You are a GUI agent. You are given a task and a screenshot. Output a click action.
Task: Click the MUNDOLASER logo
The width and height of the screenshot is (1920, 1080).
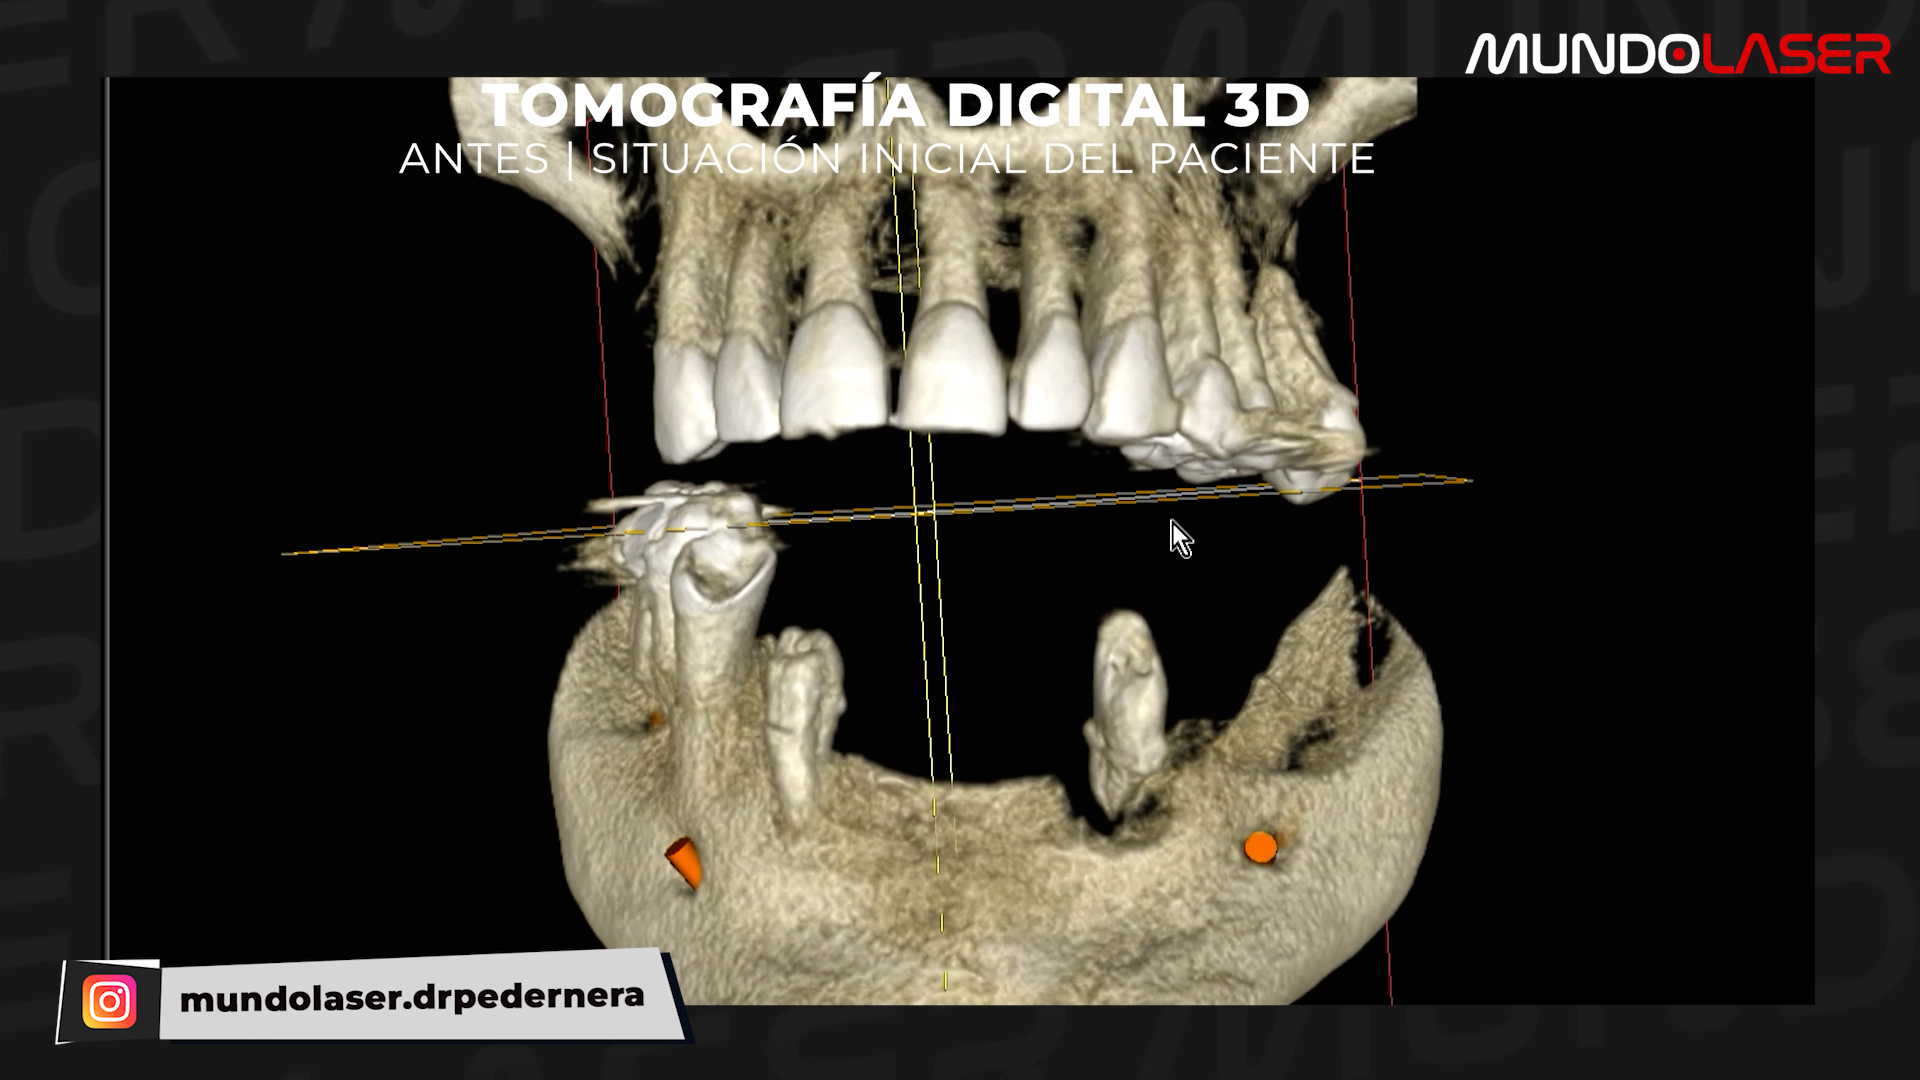click(x=1678, y=54)
